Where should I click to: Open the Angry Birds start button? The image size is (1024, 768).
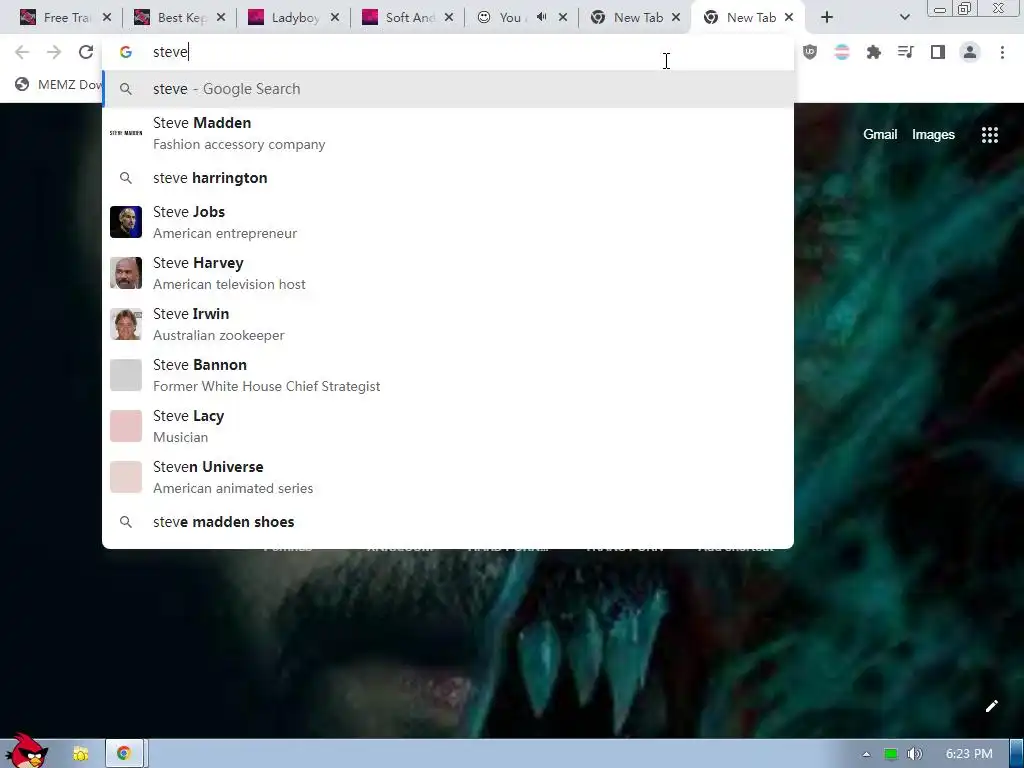(x=27, y=751)
